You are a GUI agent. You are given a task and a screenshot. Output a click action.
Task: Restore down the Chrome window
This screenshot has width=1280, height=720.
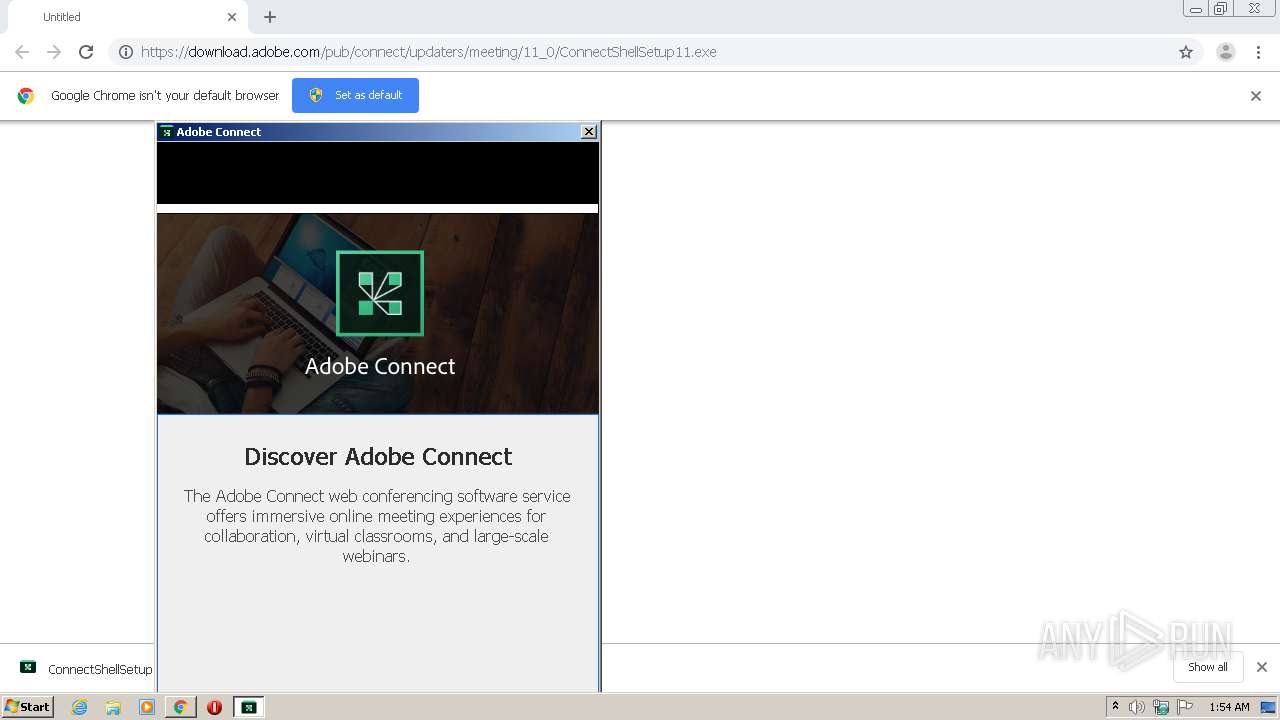[1221, 9]
